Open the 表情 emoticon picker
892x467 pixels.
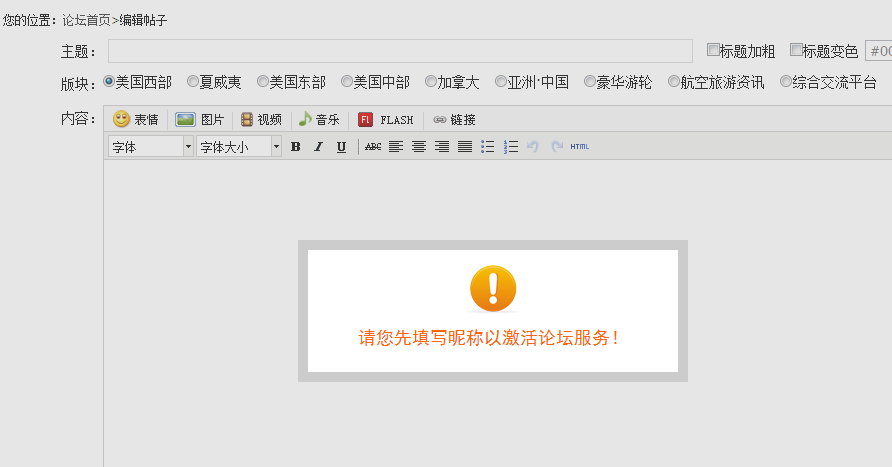(x=135, y=119)
